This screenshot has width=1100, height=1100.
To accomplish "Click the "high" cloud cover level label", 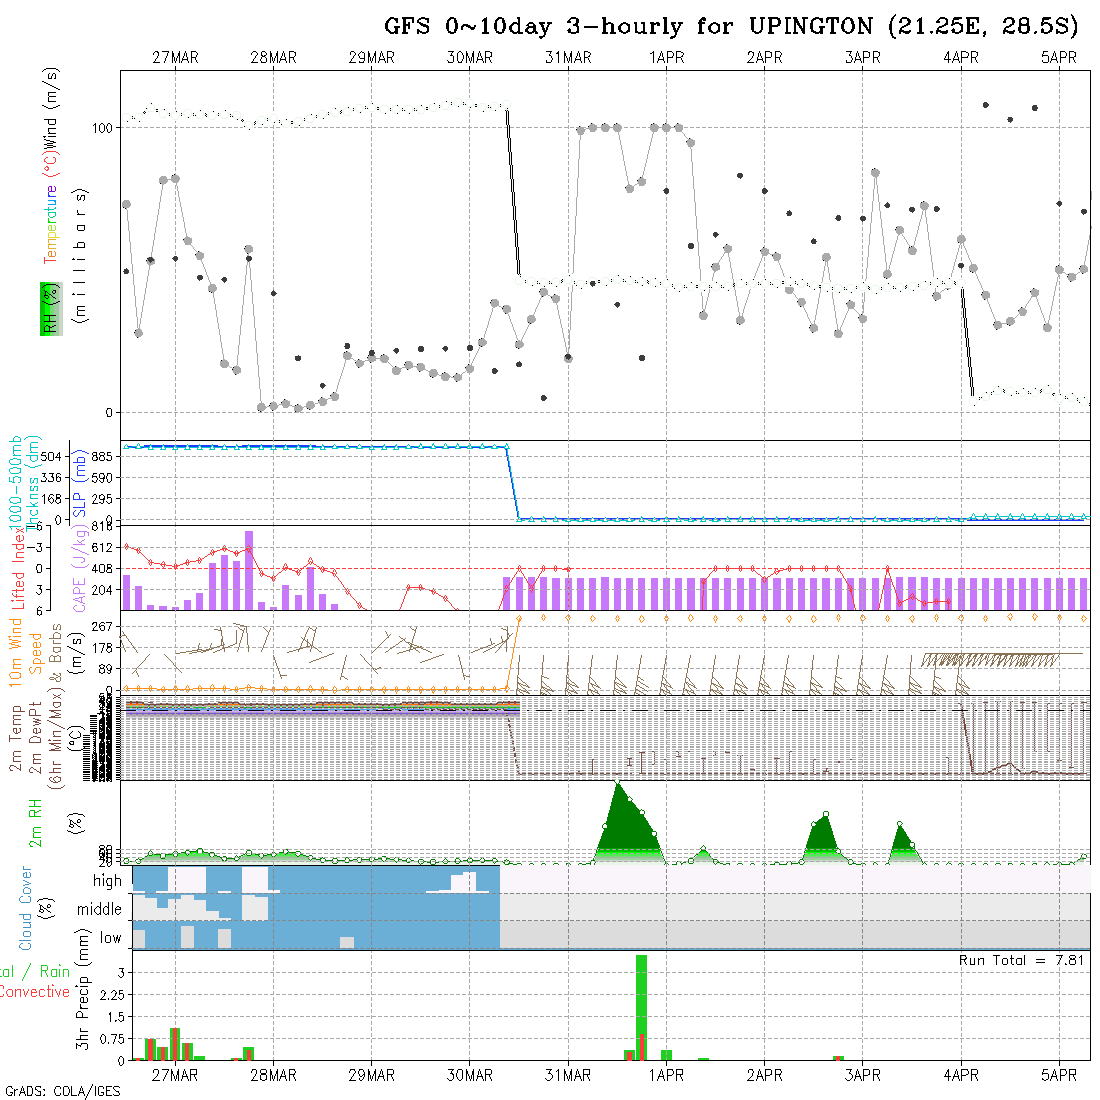I will [107, 881].
